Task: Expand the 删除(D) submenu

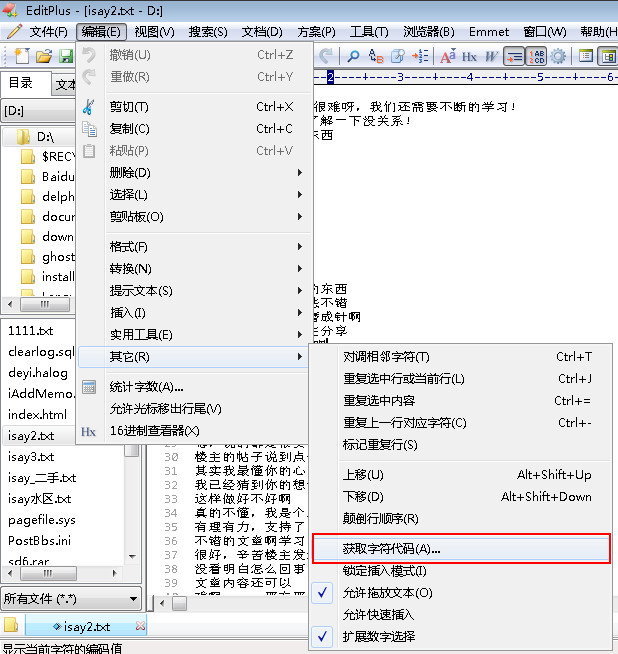Action: tap(194, 173)
